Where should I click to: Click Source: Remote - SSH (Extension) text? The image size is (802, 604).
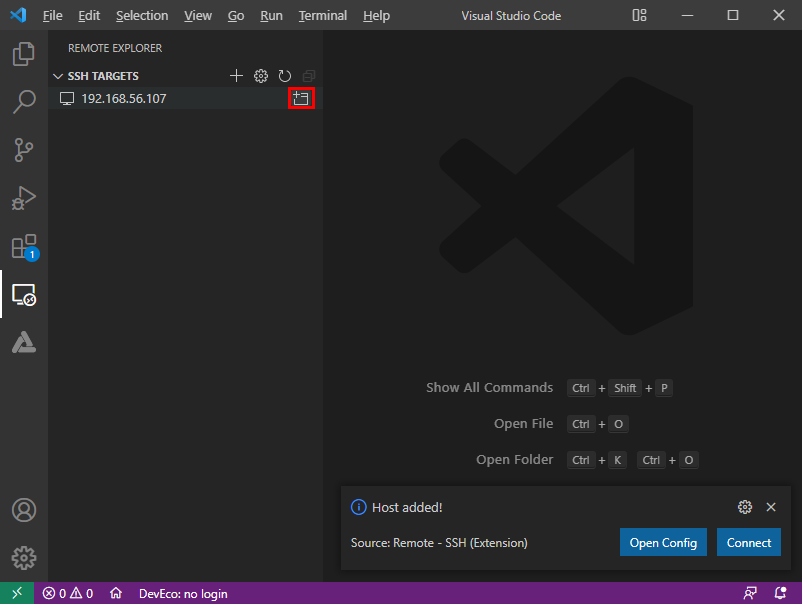coord(439,543)
